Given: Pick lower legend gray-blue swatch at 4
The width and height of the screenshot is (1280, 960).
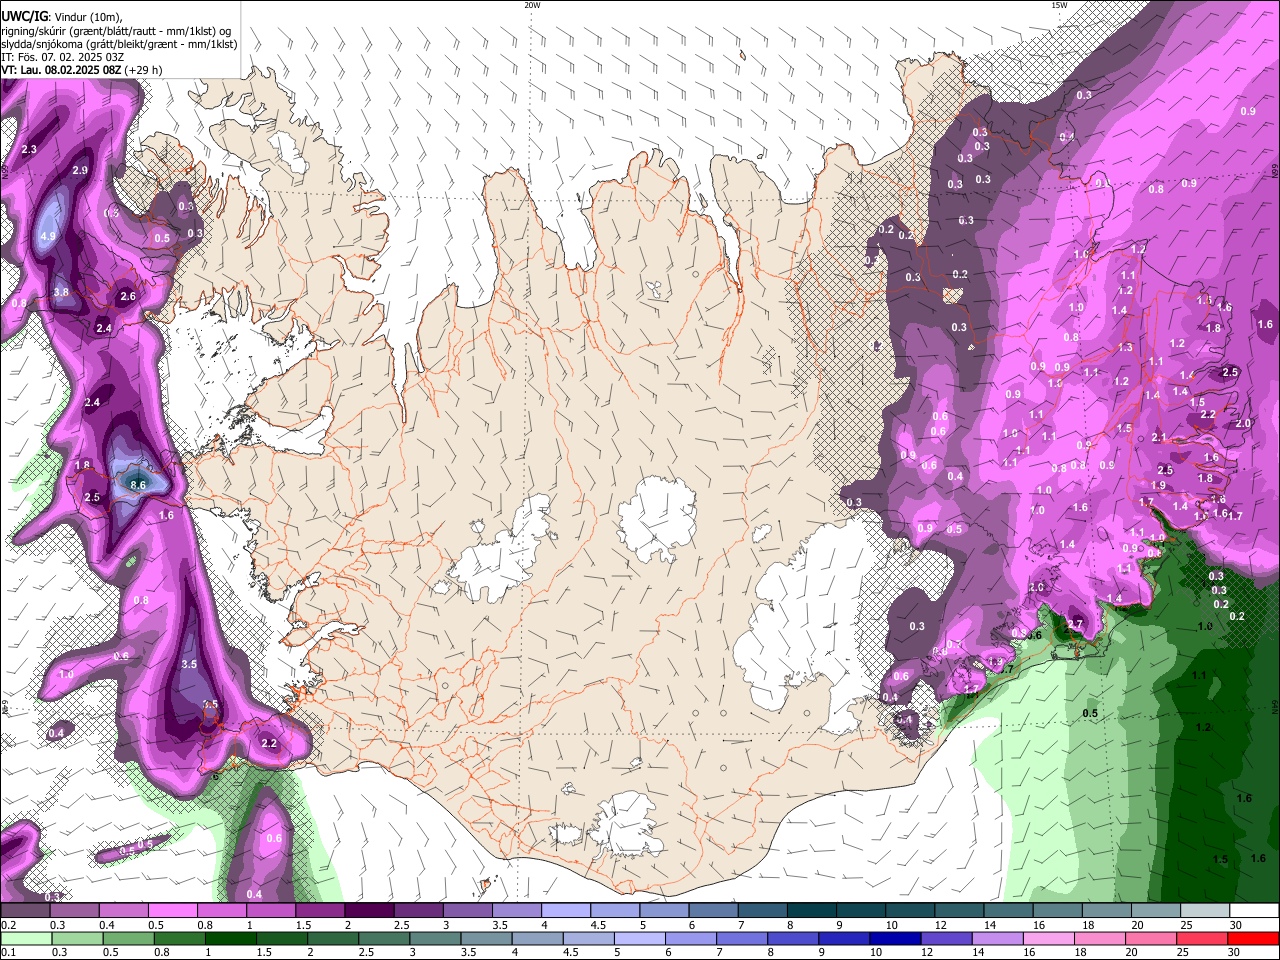Looking at the screenshot, I should click(536, 939).
